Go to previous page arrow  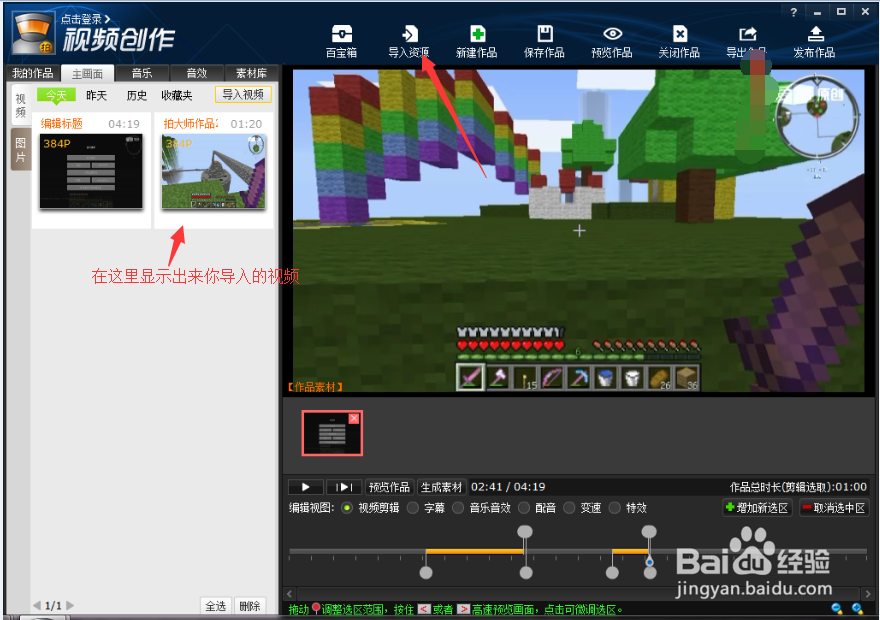37,605
